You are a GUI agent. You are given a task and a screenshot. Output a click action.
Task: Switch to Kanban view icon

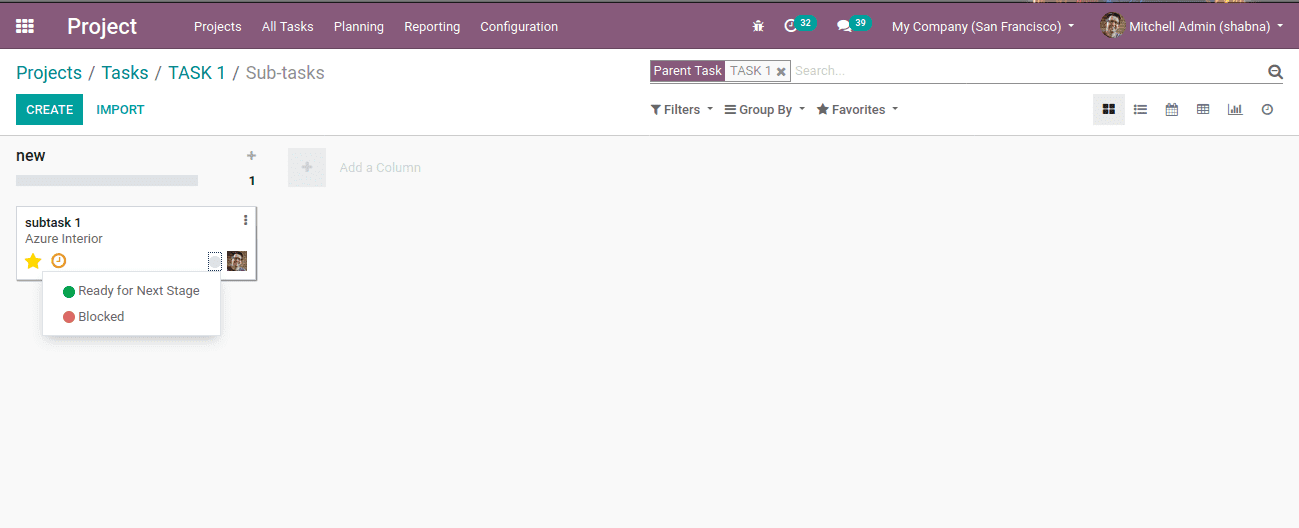pyautogui.click(x=1108, y=110)
